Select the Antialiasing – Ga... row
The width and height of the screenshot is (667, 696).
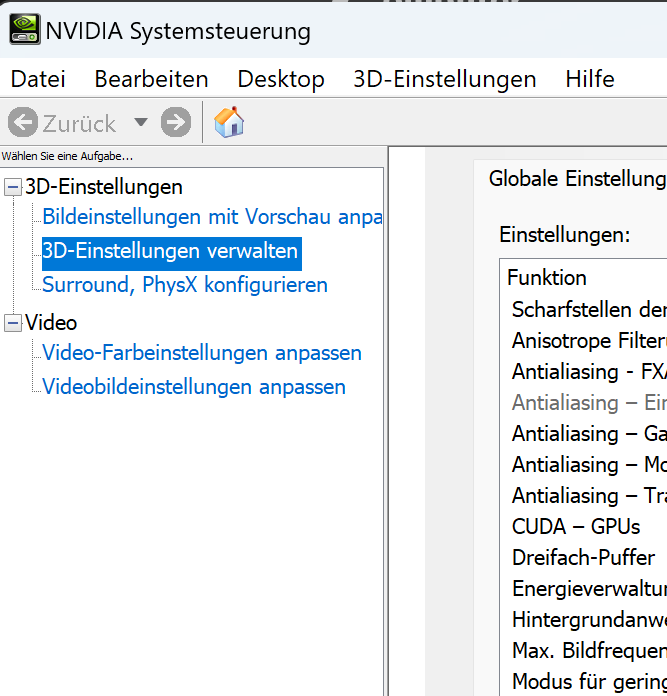(588, 434)
